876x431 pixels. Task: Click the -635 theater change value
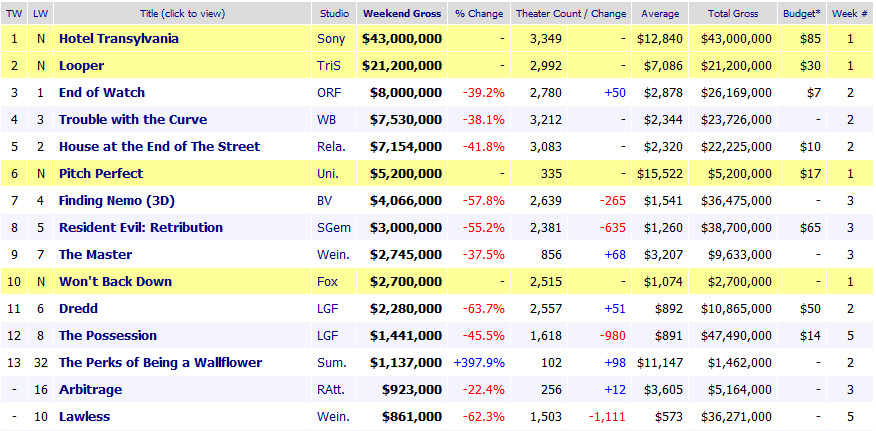(612, 228)
